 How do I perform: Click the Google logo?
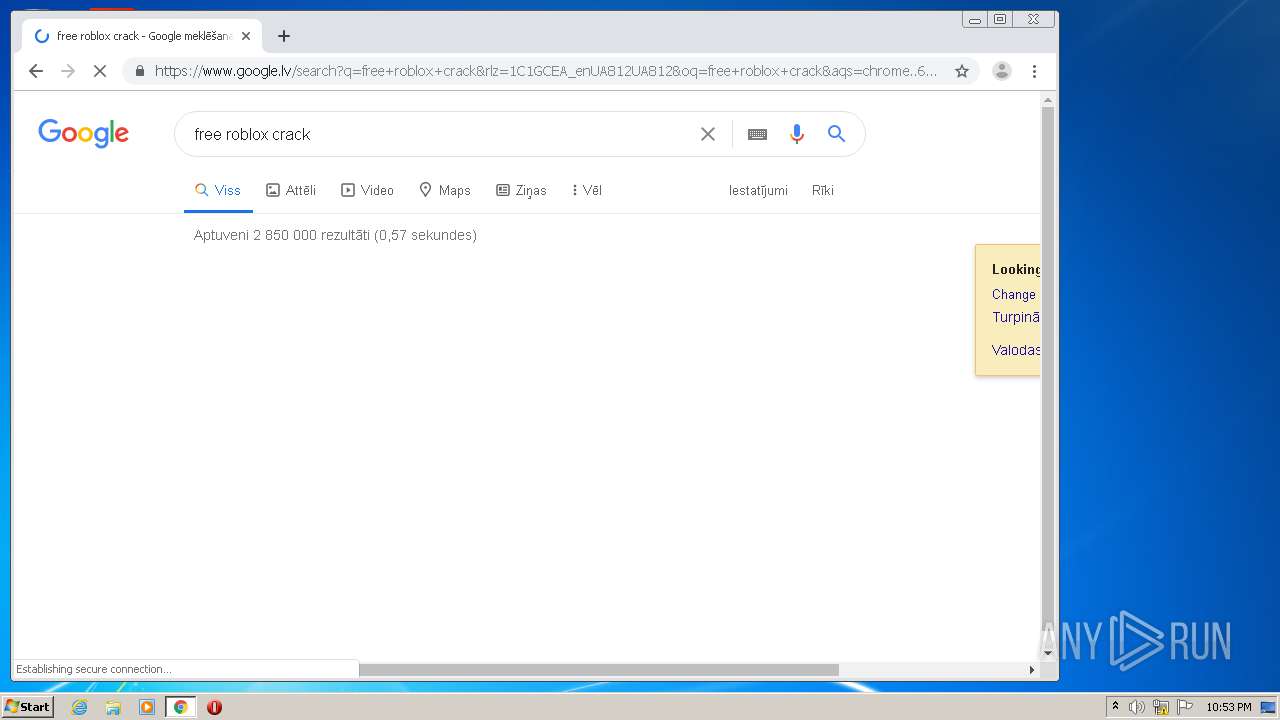coord(83,133)
